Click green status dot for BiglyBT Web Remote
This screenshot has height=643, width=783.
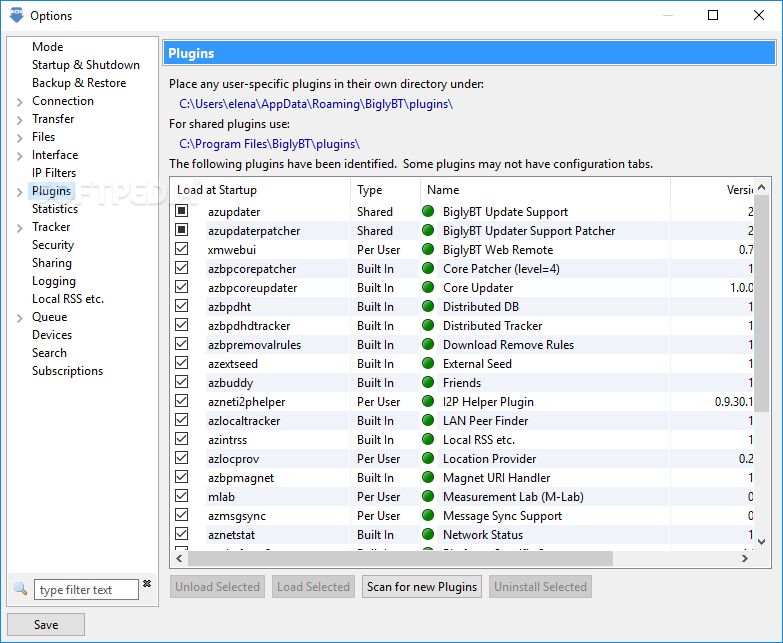point(428,249)
